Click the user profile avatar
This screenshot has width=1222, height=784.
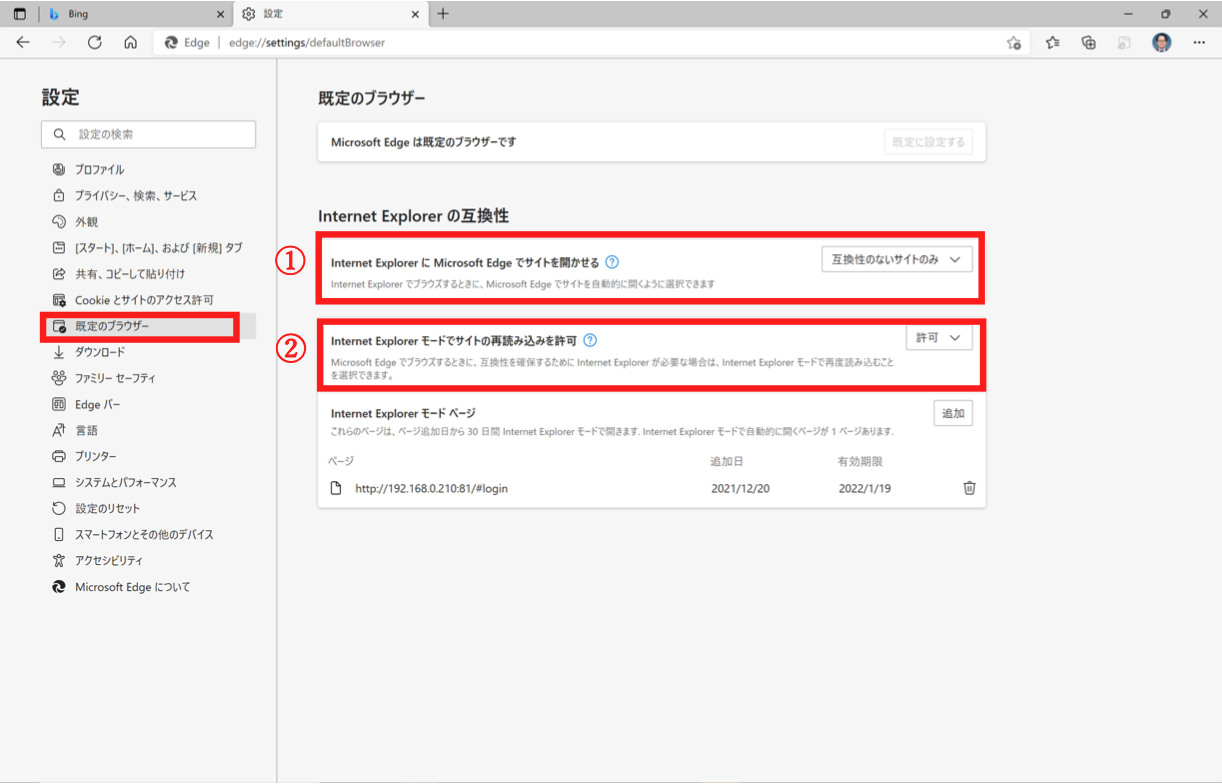pyautogui.click(x=1161, y=43)
